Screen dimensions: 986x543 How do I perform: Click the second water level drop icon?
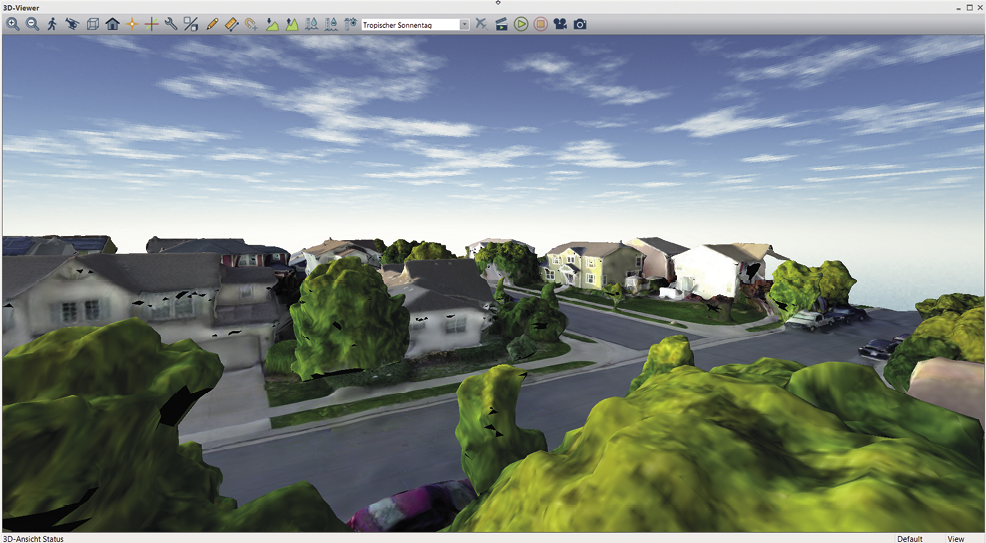331,25
